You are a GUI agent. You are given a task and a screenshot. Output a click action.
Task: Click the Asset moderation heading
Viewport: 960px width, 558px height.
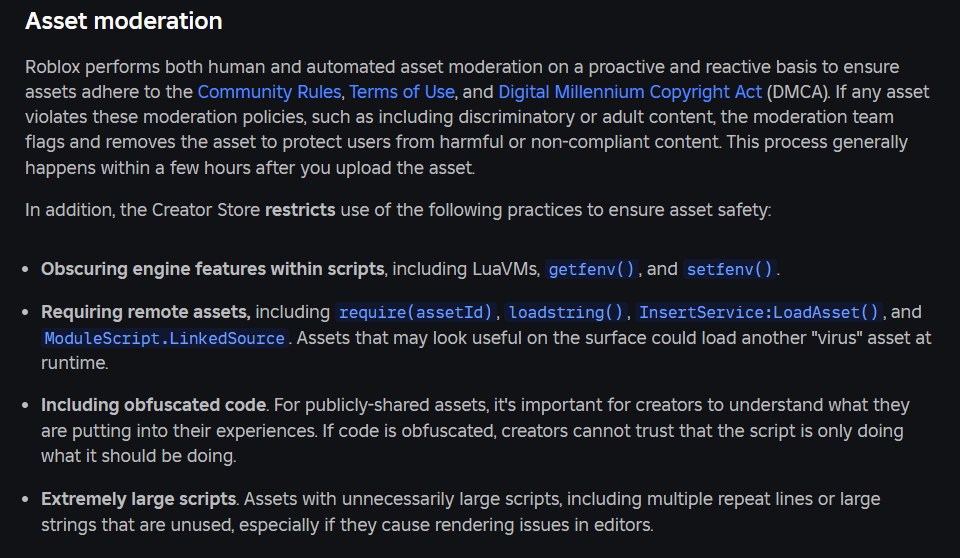click(x=124, y=21)
